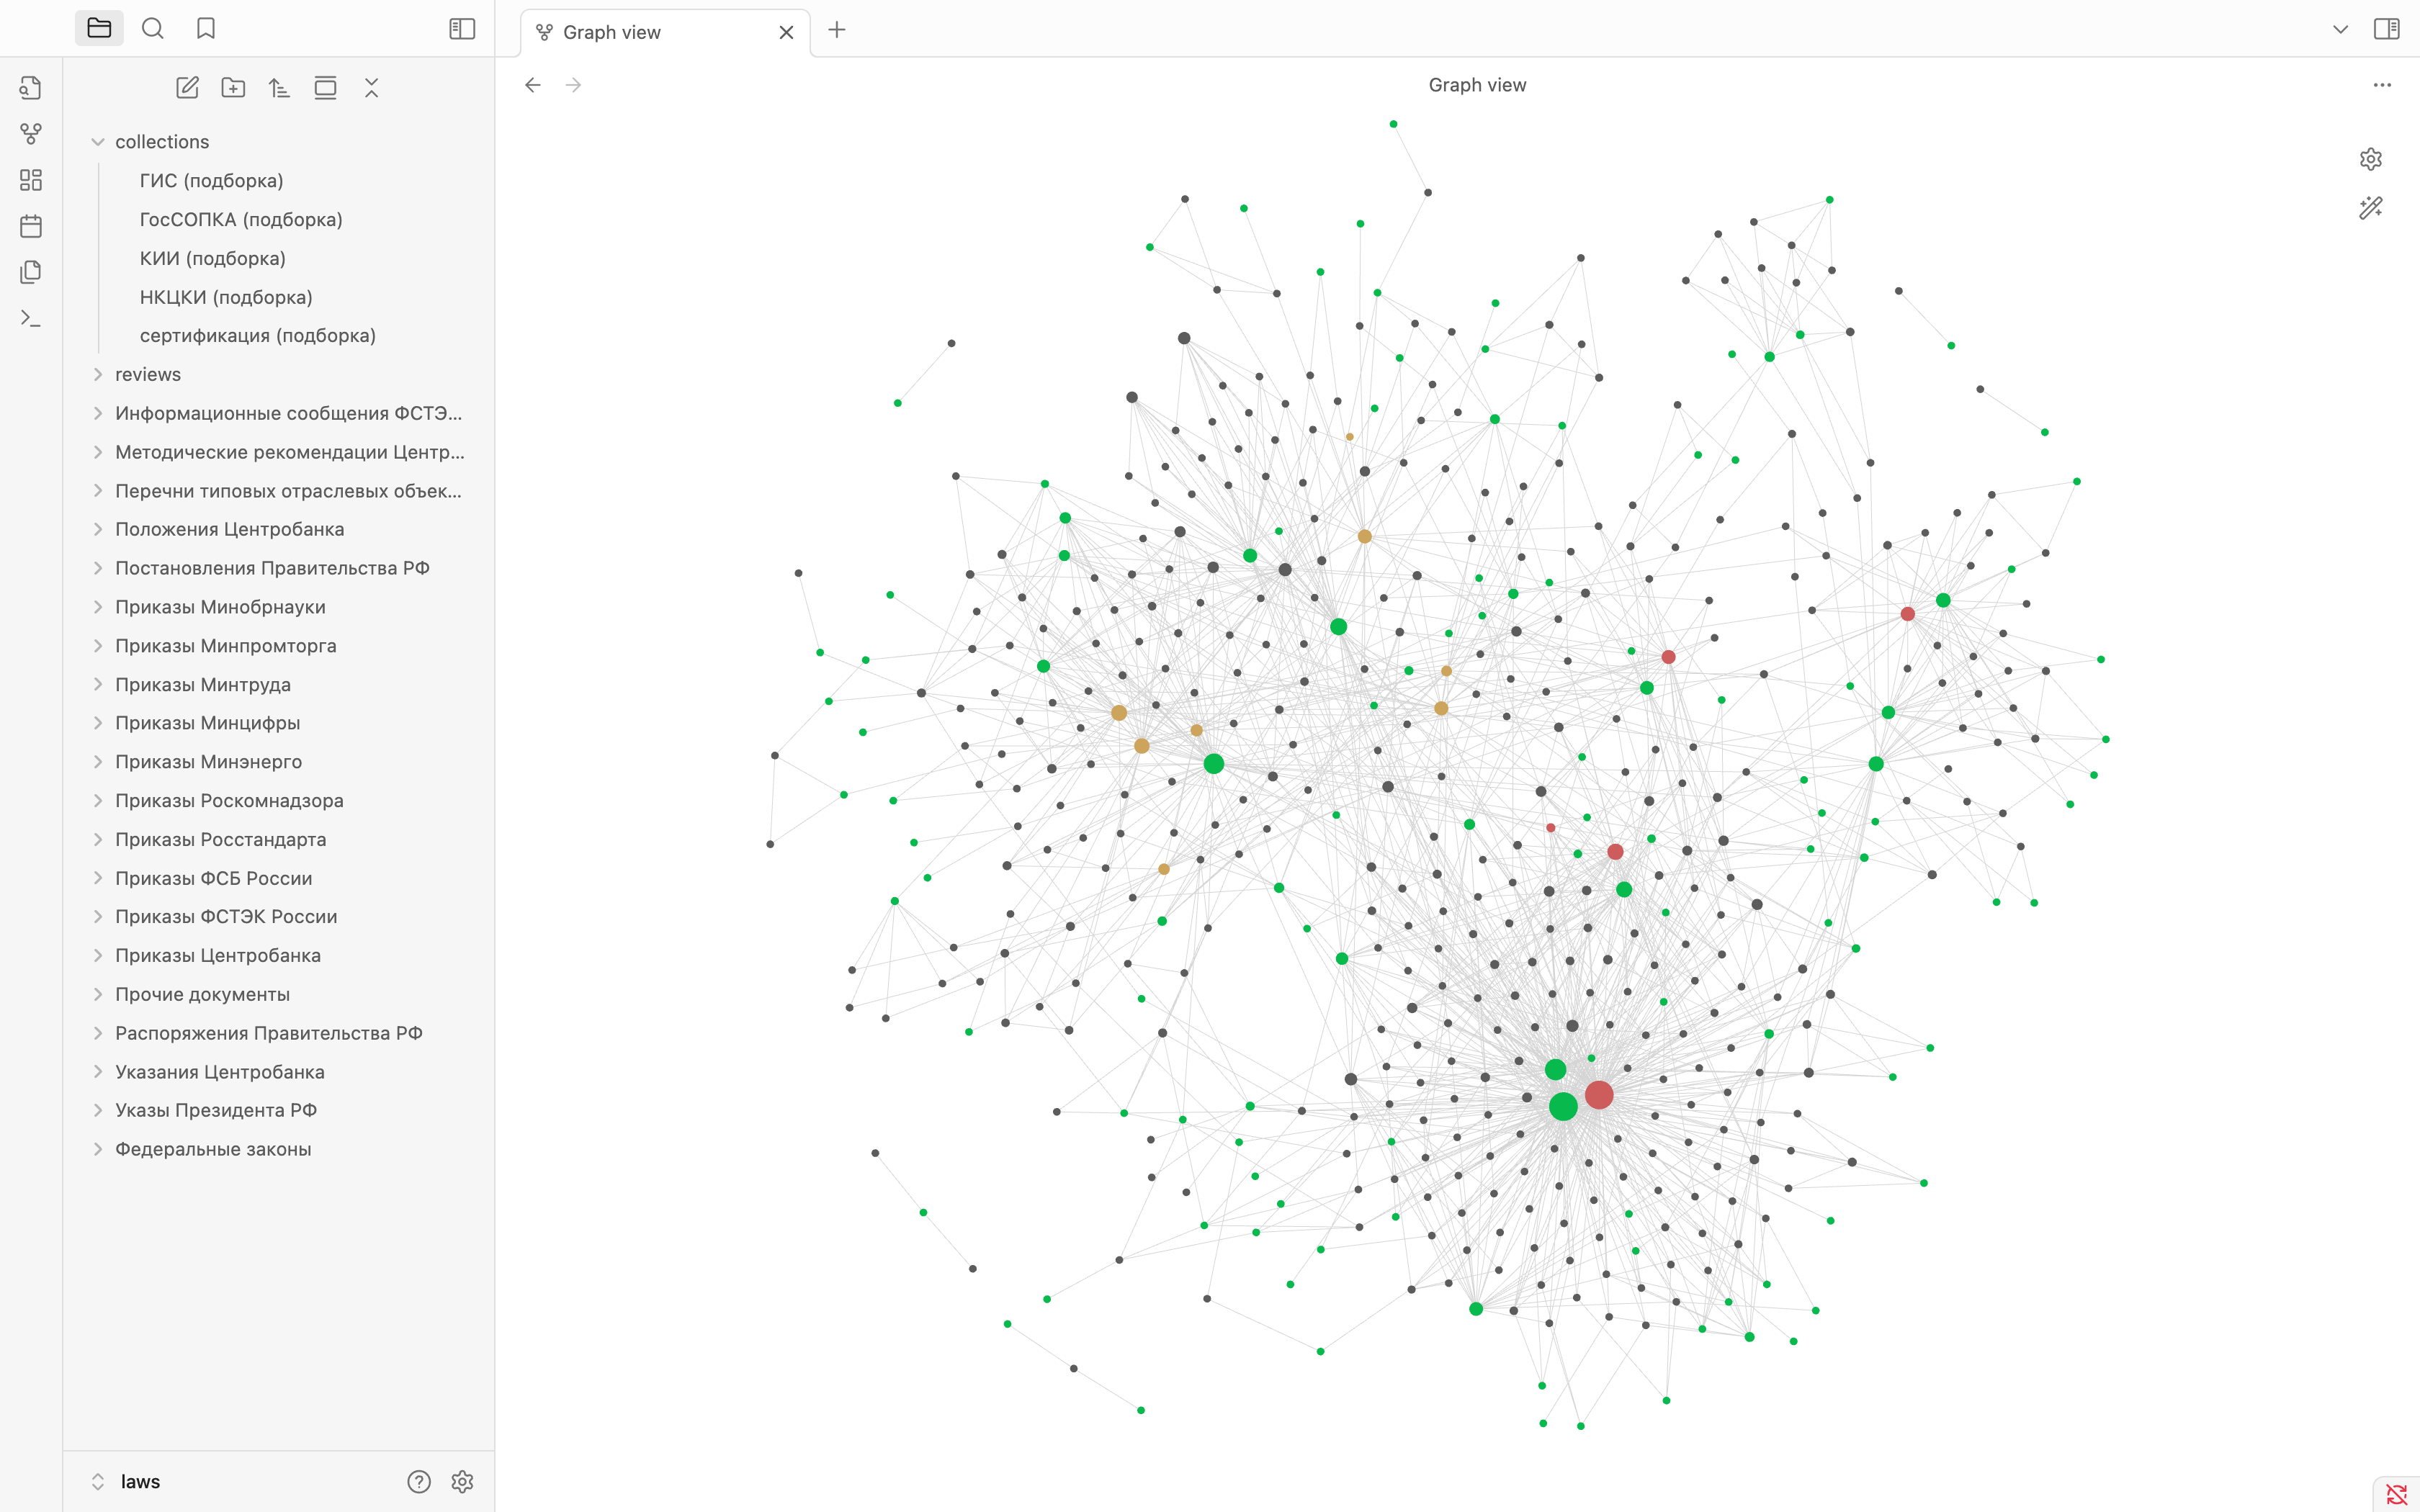Expand the reviews folder
Image resolution: width=2420 pixels, height=1512 pixels.
(x=279, y=374)
